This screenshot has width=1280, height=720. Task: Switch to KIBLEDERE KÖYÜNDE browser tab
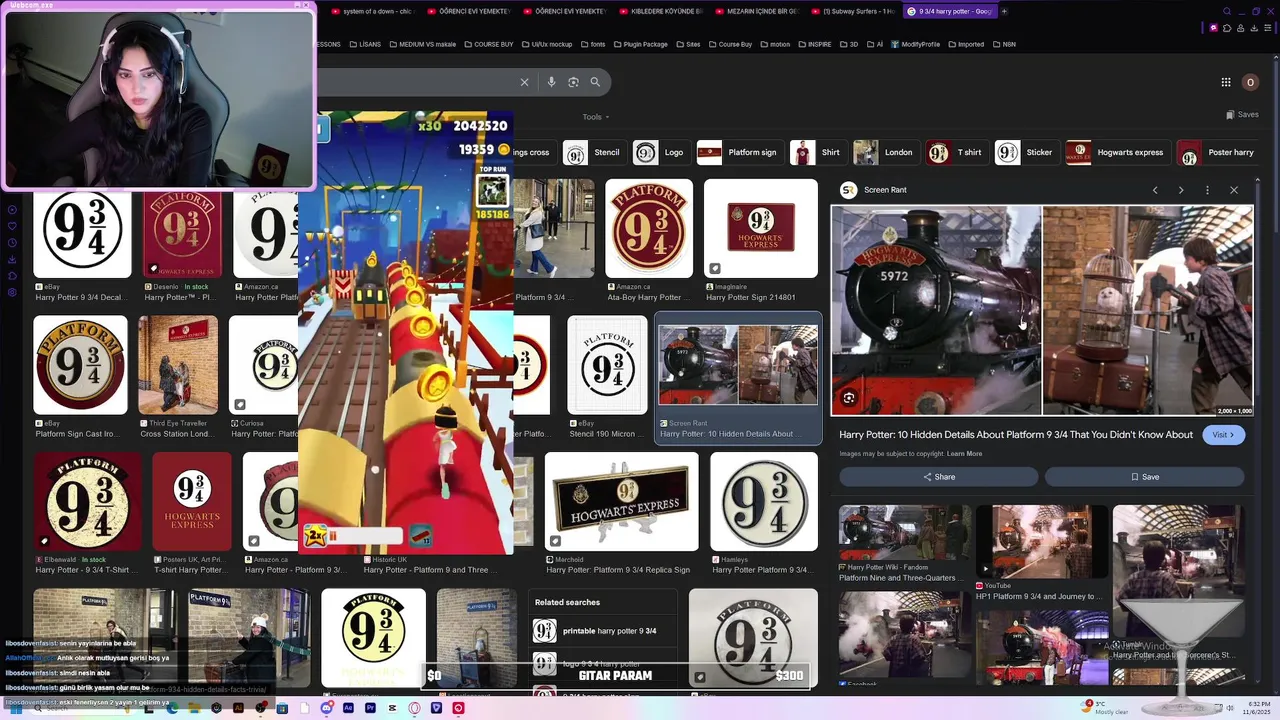(661, 11)
